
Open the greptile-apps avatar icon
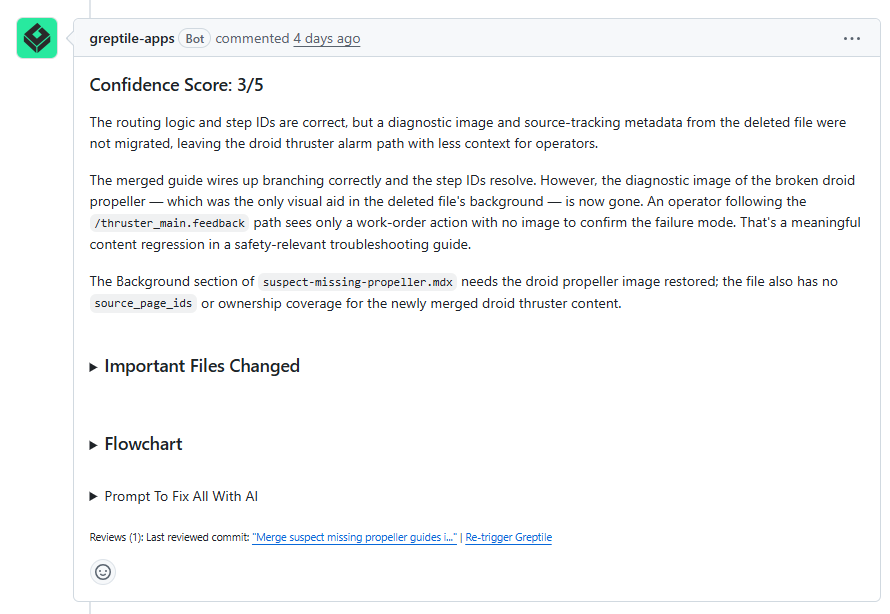click(x=37, y=38)
